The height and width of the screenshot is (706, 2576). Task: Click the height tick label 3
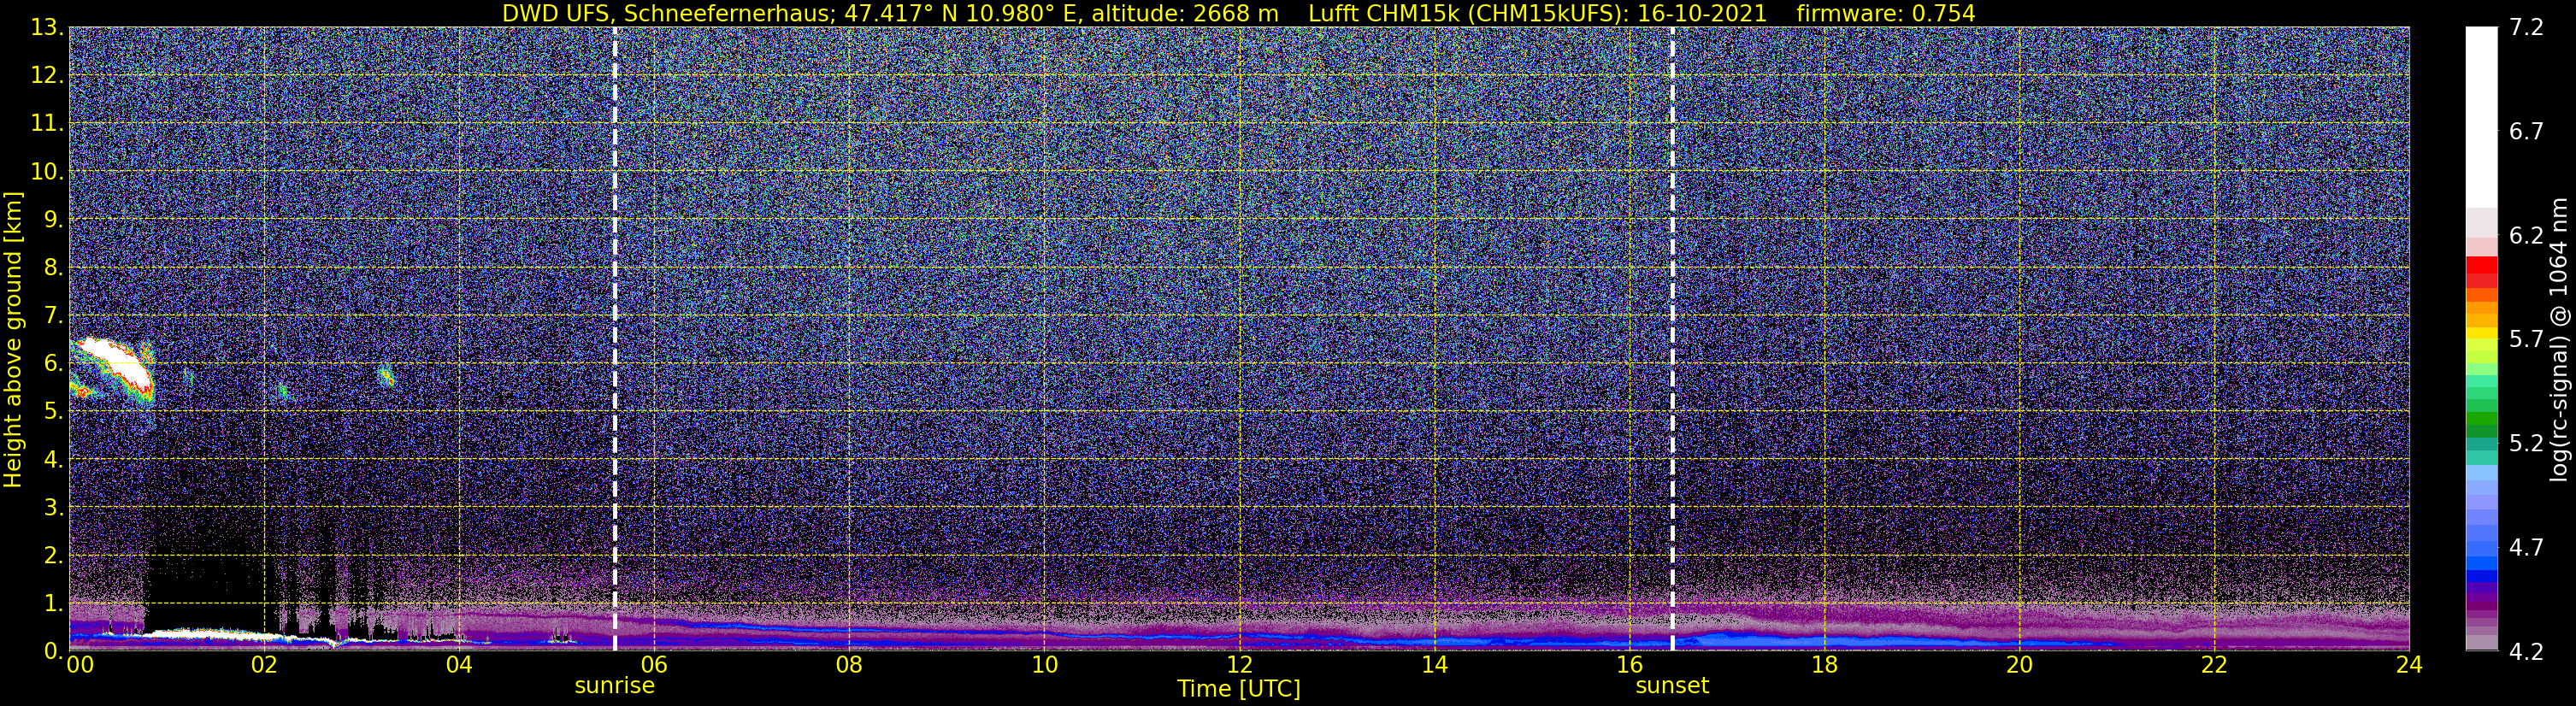(54, 508)
